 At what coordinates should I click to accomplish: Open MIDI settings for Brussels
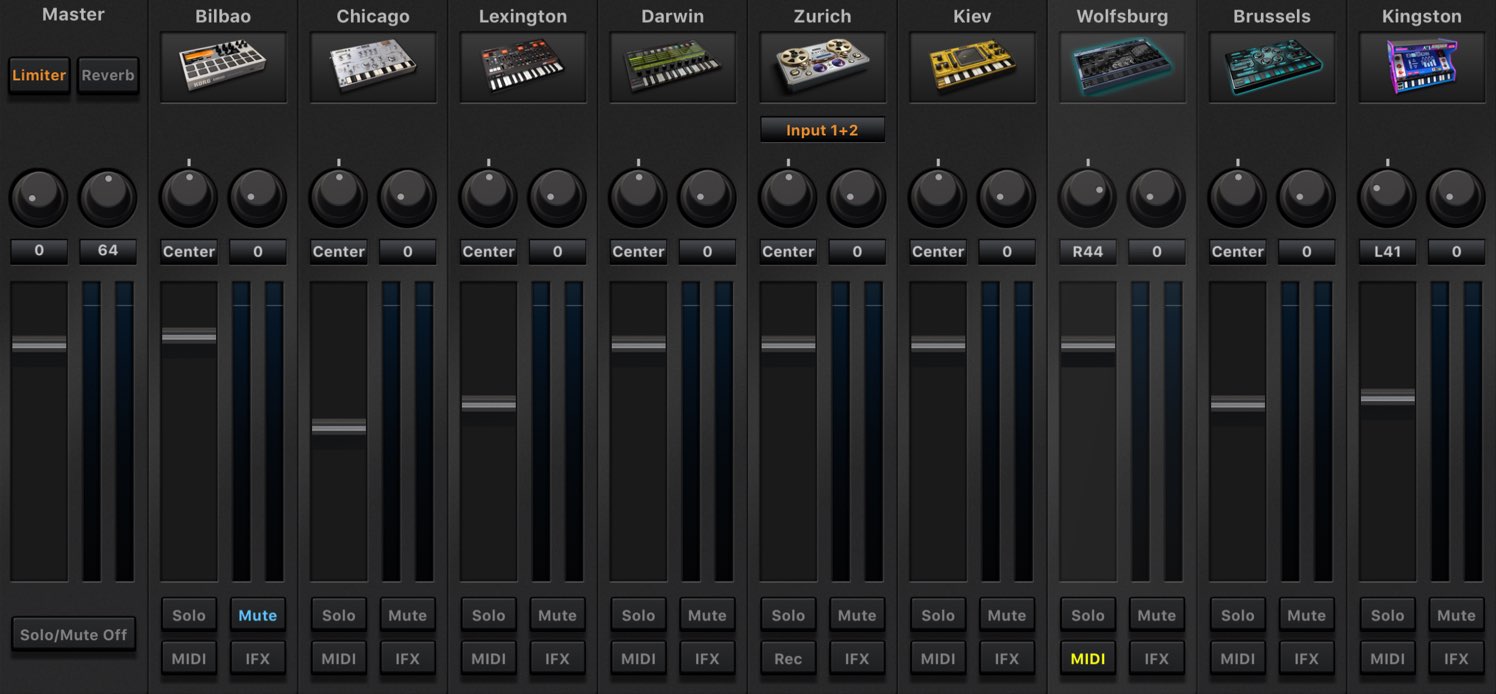pyautogui.click(x=1238, y=659)
